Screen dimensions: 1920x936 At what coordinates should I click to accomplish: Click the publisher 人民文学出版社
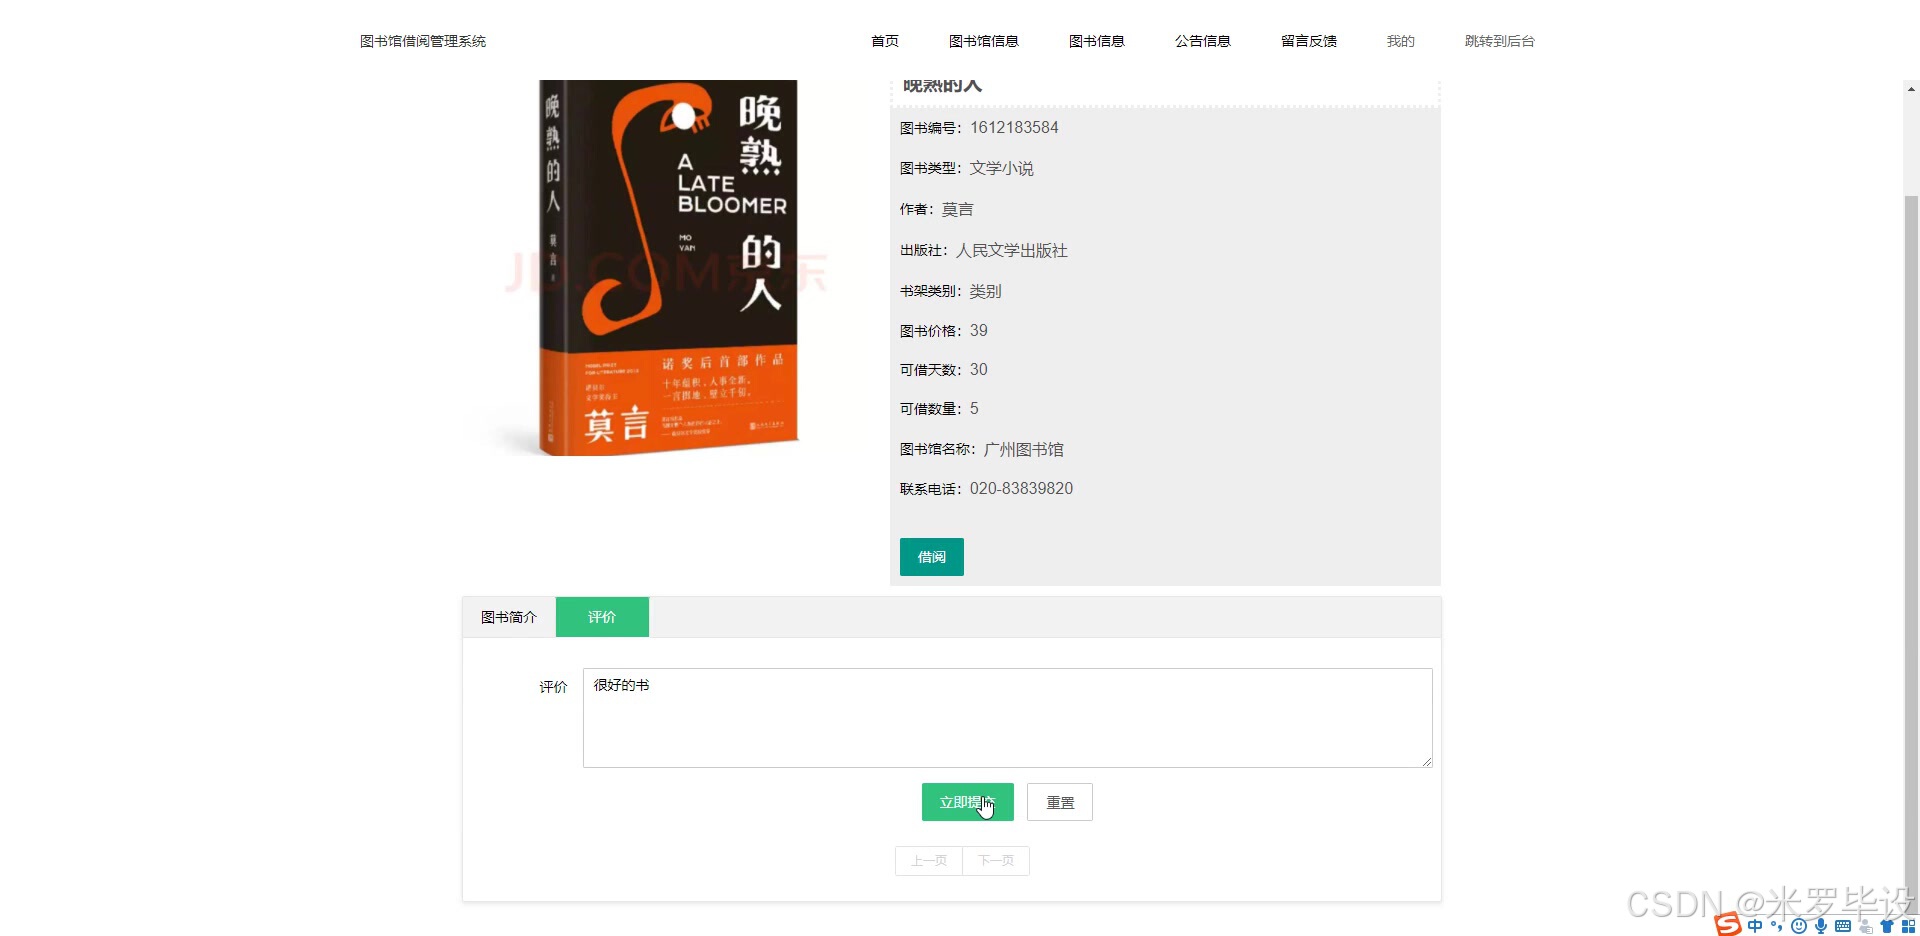point(1012,250)
